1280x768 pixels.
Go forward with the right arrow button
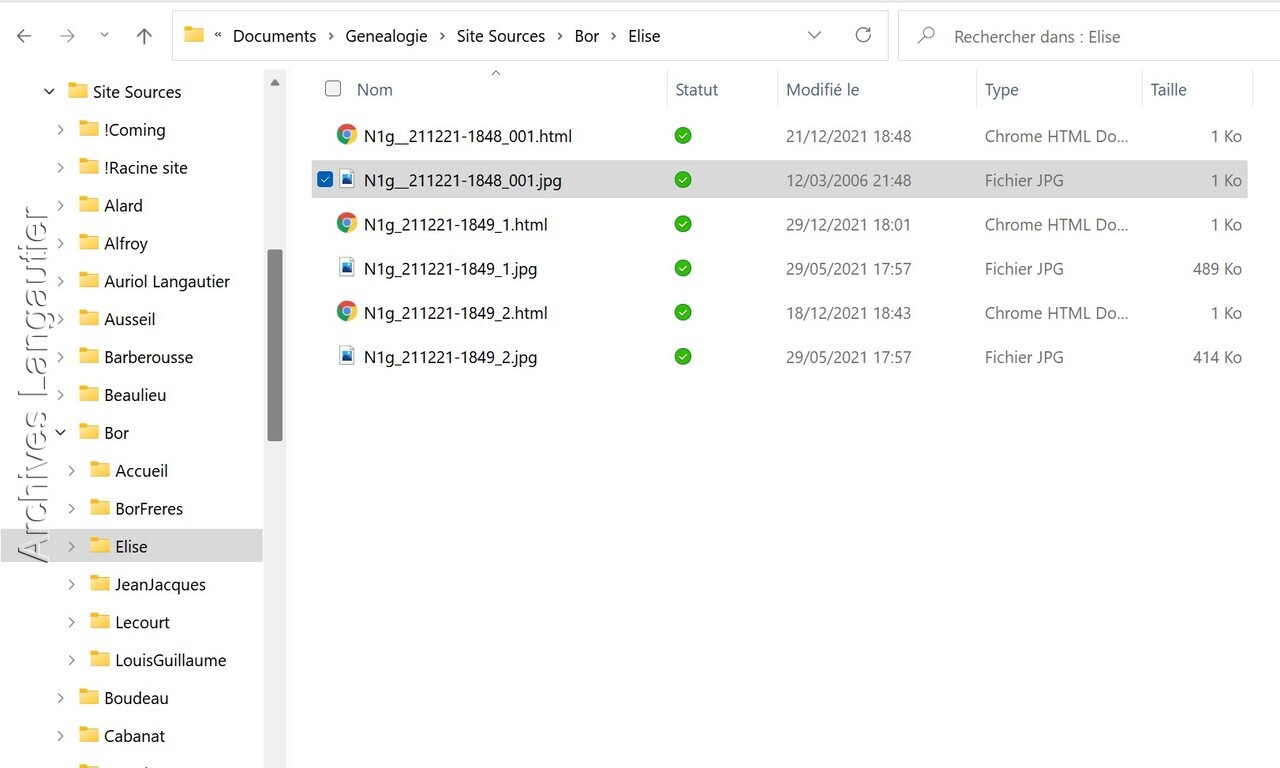point(67,36)
